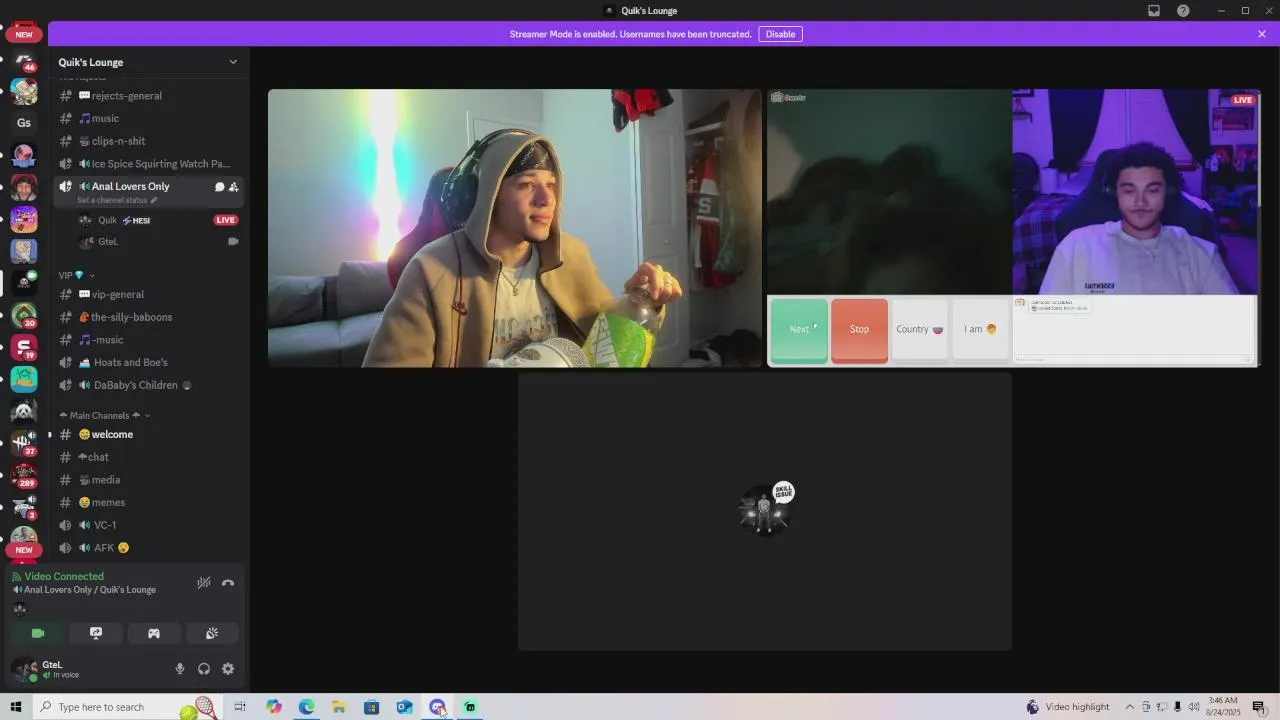Toggle noise suppression icon

tap(204, 583)
